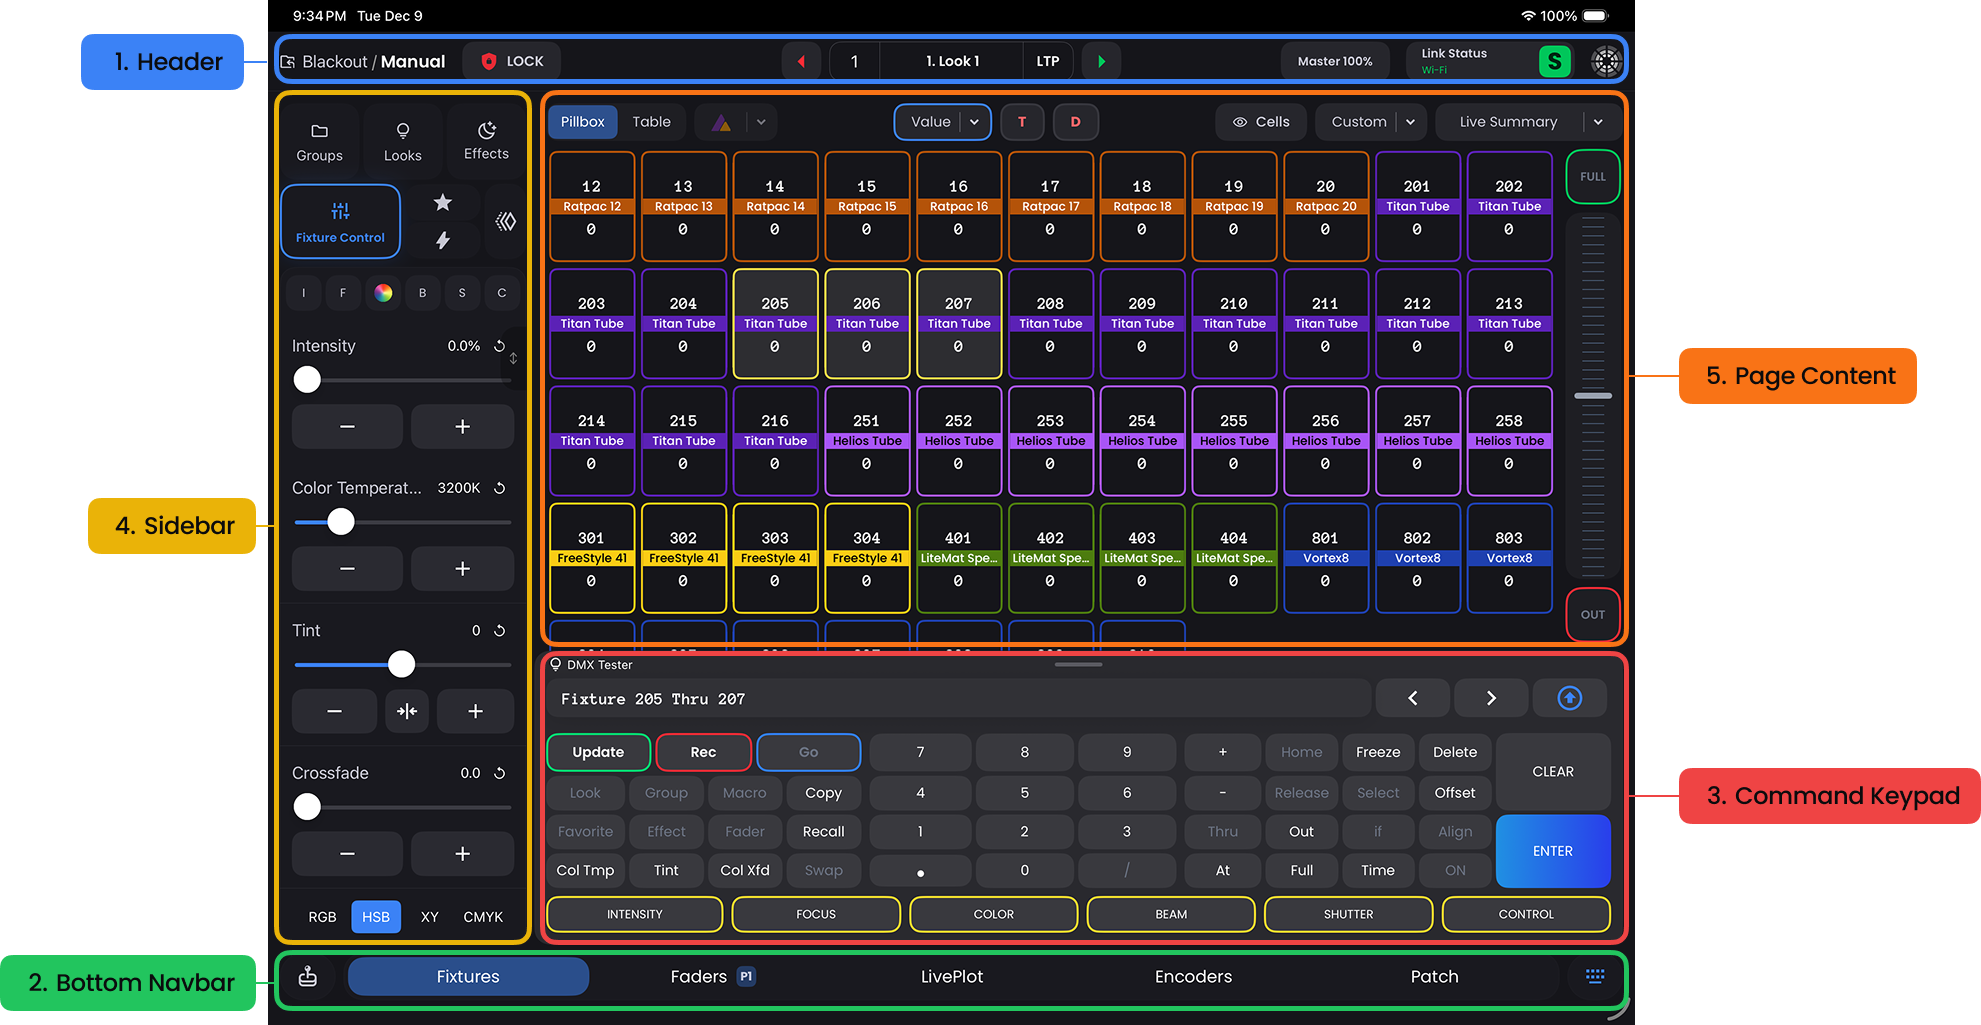The width and height of the screenshot is (1981, 1025).
Task: Toggle the red LOCK button
Action: coord(512,61)
